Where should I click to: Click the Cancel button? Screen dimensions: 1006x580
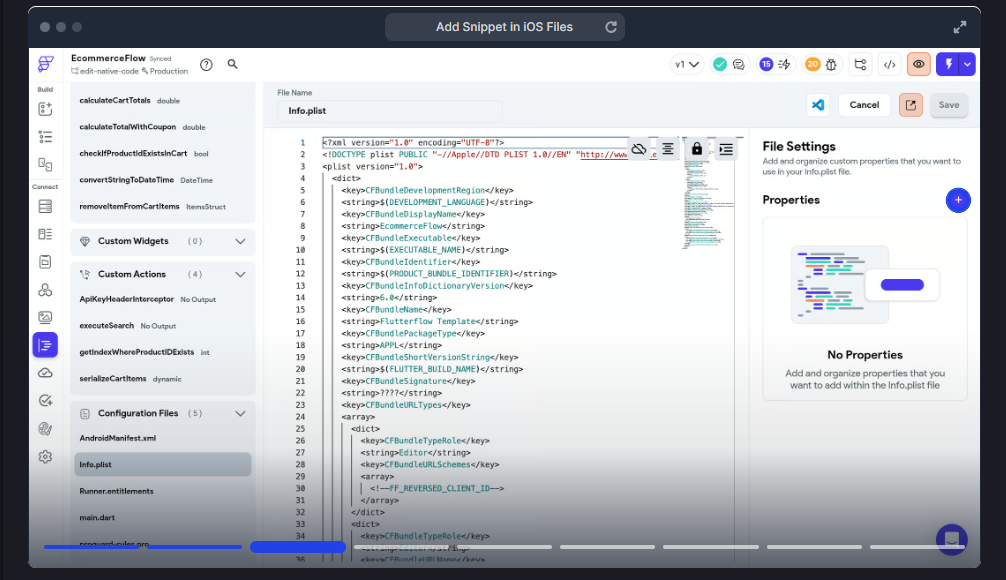tap(864, 105)
